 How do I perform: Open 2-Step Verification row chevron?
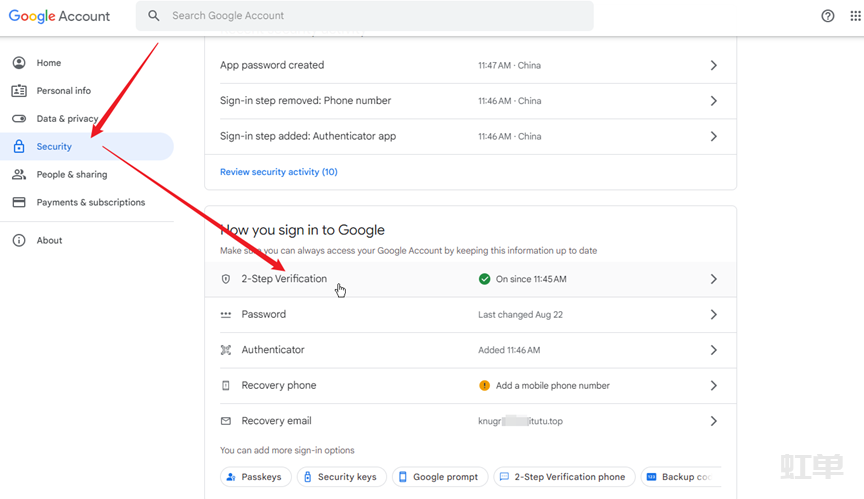click(714, 279)
